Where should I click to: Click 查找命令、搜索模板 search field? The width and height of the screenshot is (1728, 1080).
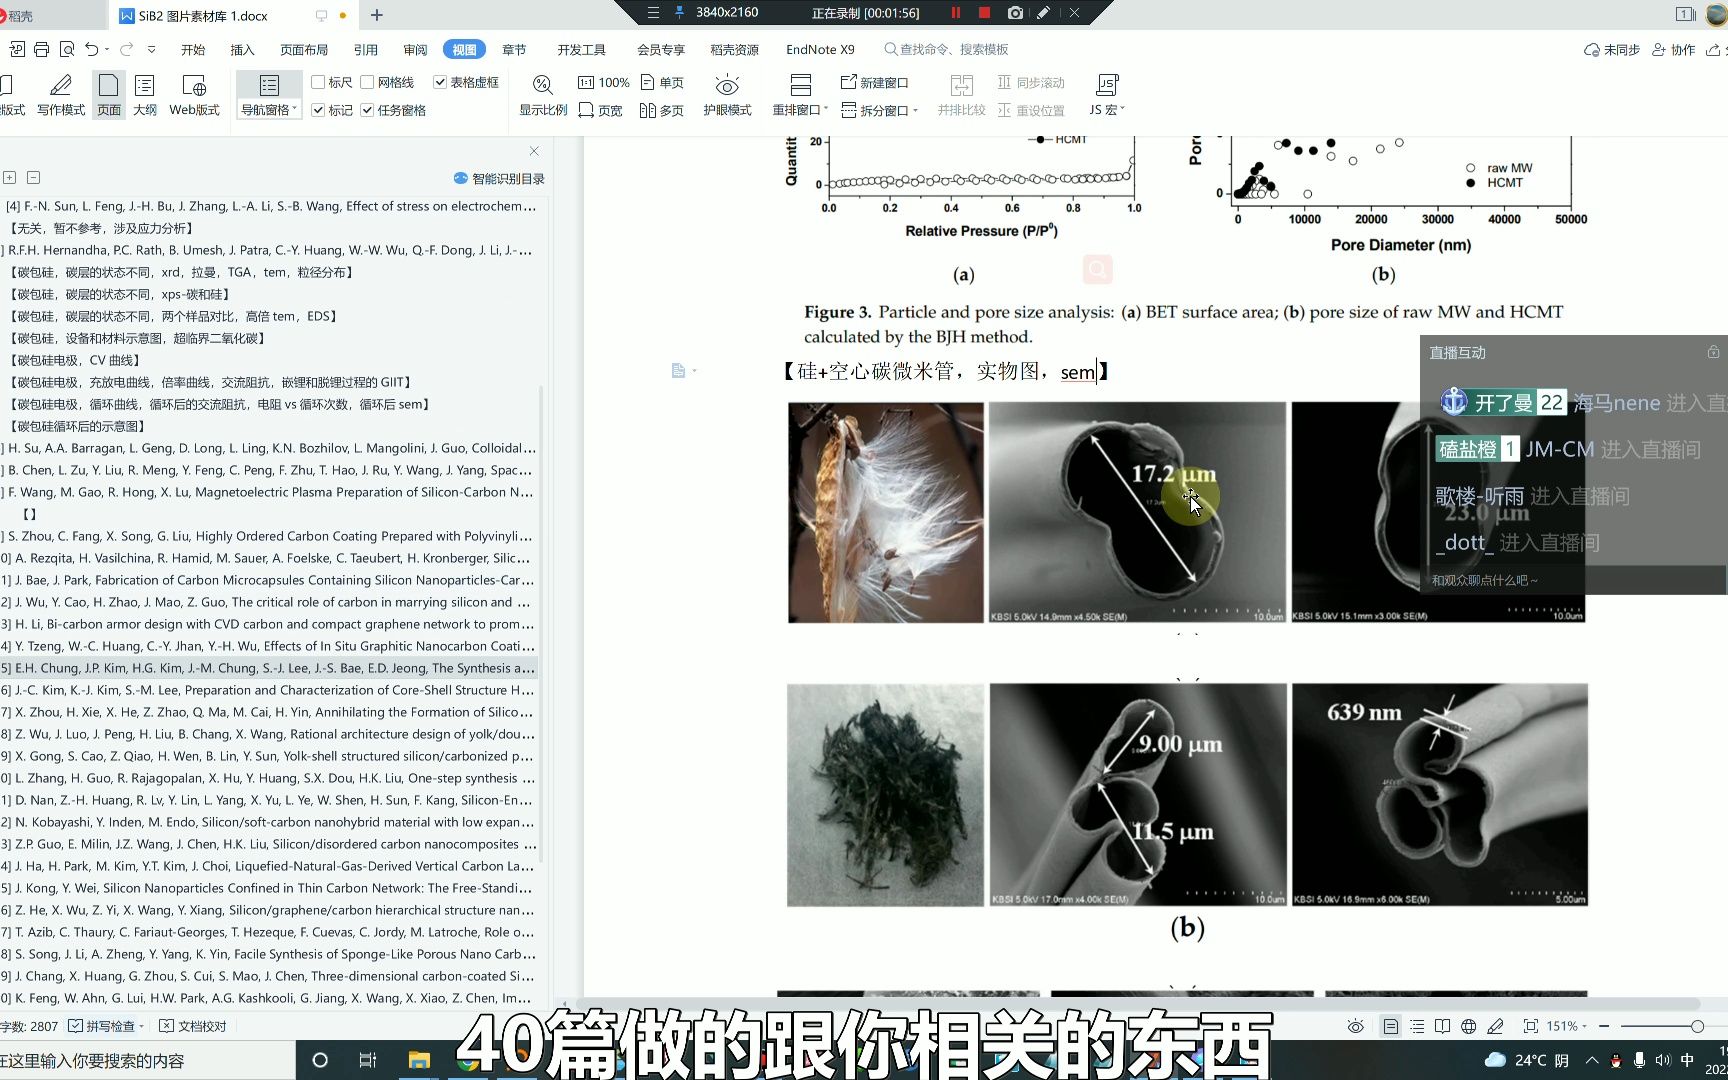coord(946,49)
